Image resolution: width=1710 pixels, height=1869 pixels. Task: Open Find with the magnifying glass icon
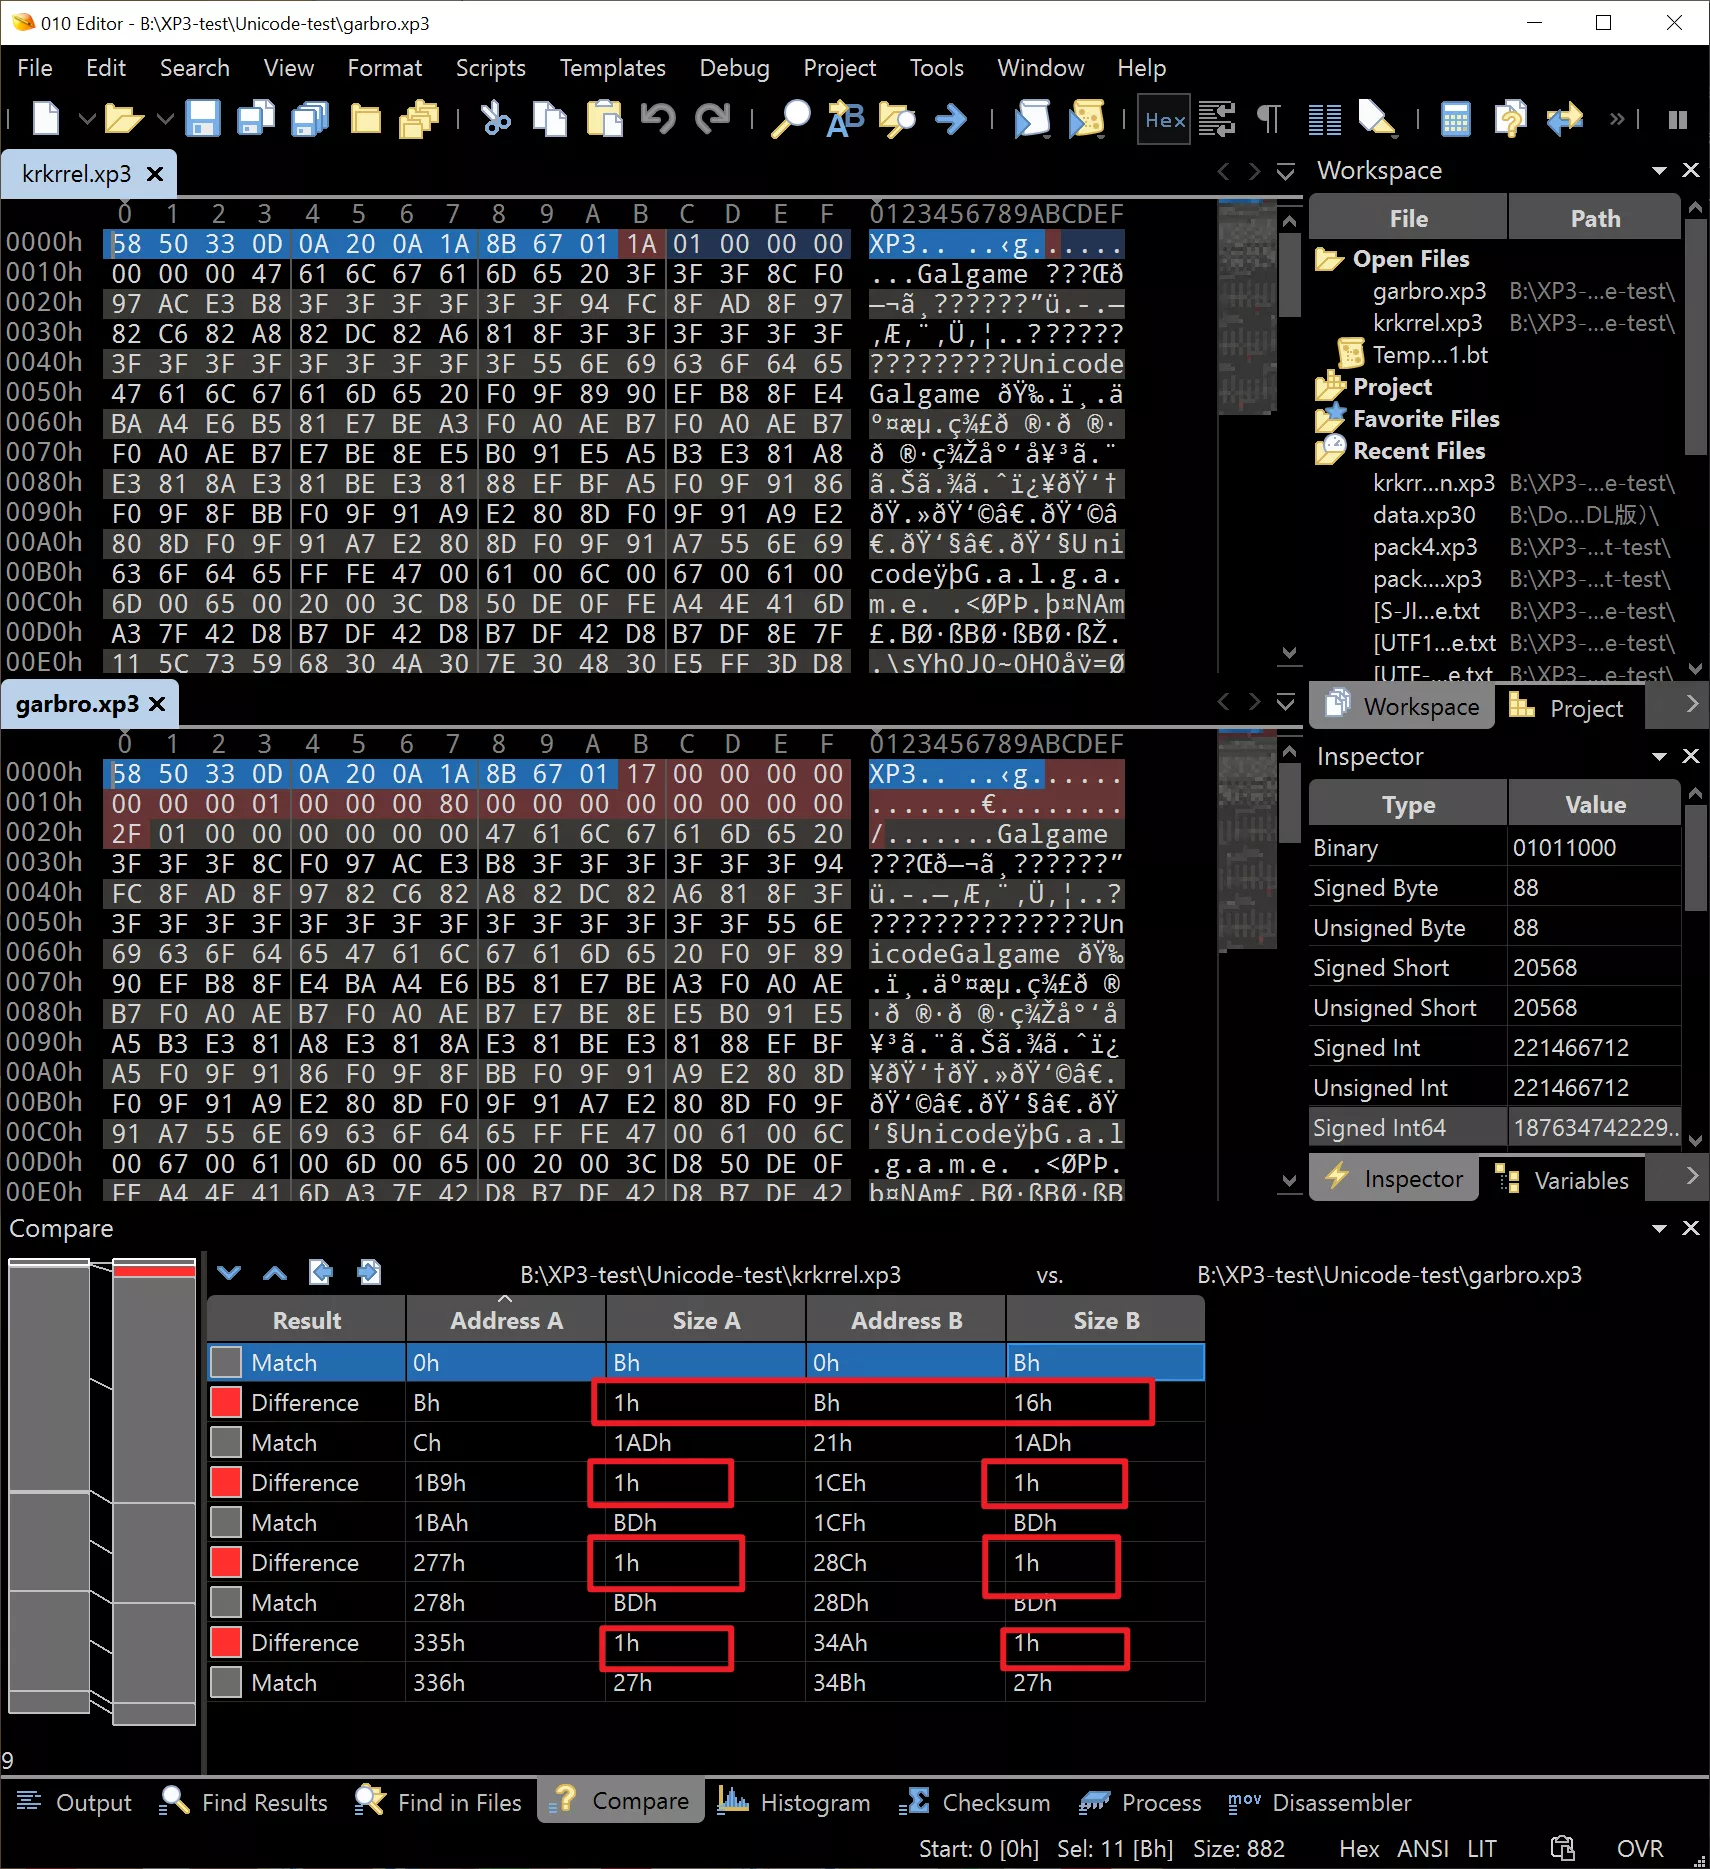click(790, 119)
